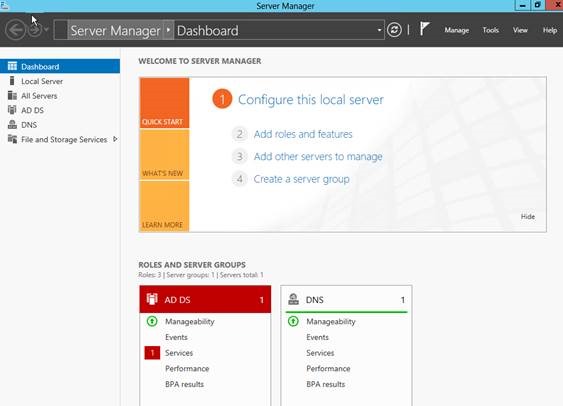Image resolution: width=563 pixels, height=406 pixels.
Task: Click the AD DS icon in the sidebar
Action: [12, 110]
